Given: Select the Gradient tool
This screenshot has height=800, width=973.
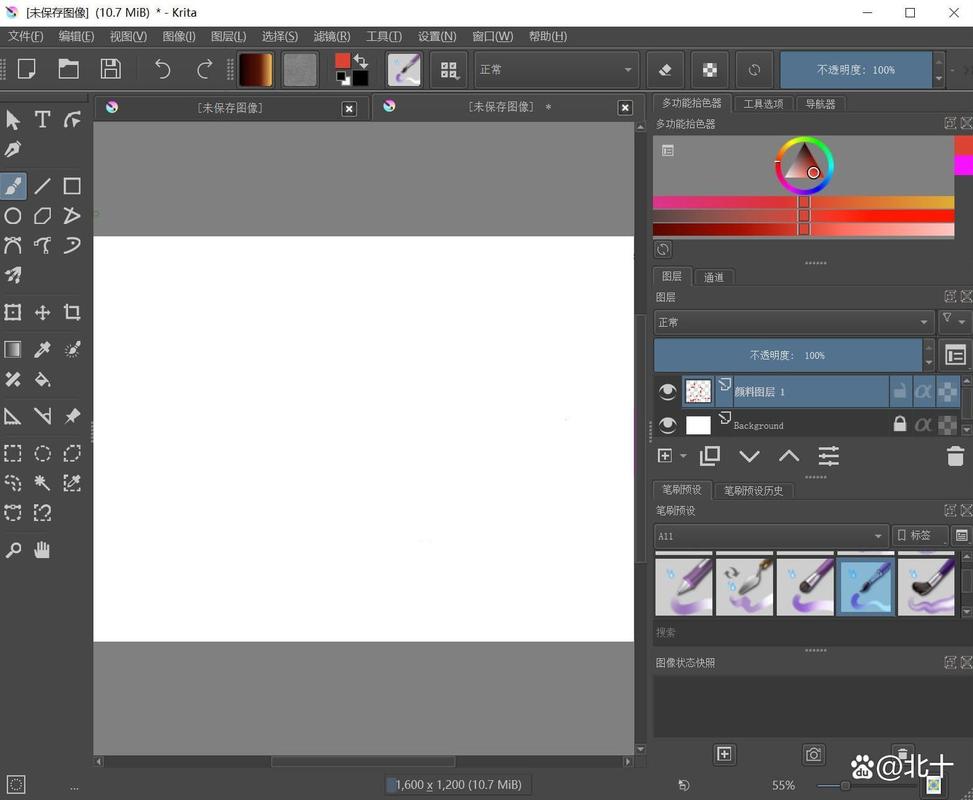Looking at the screenshot, I should tap(13, 349).
